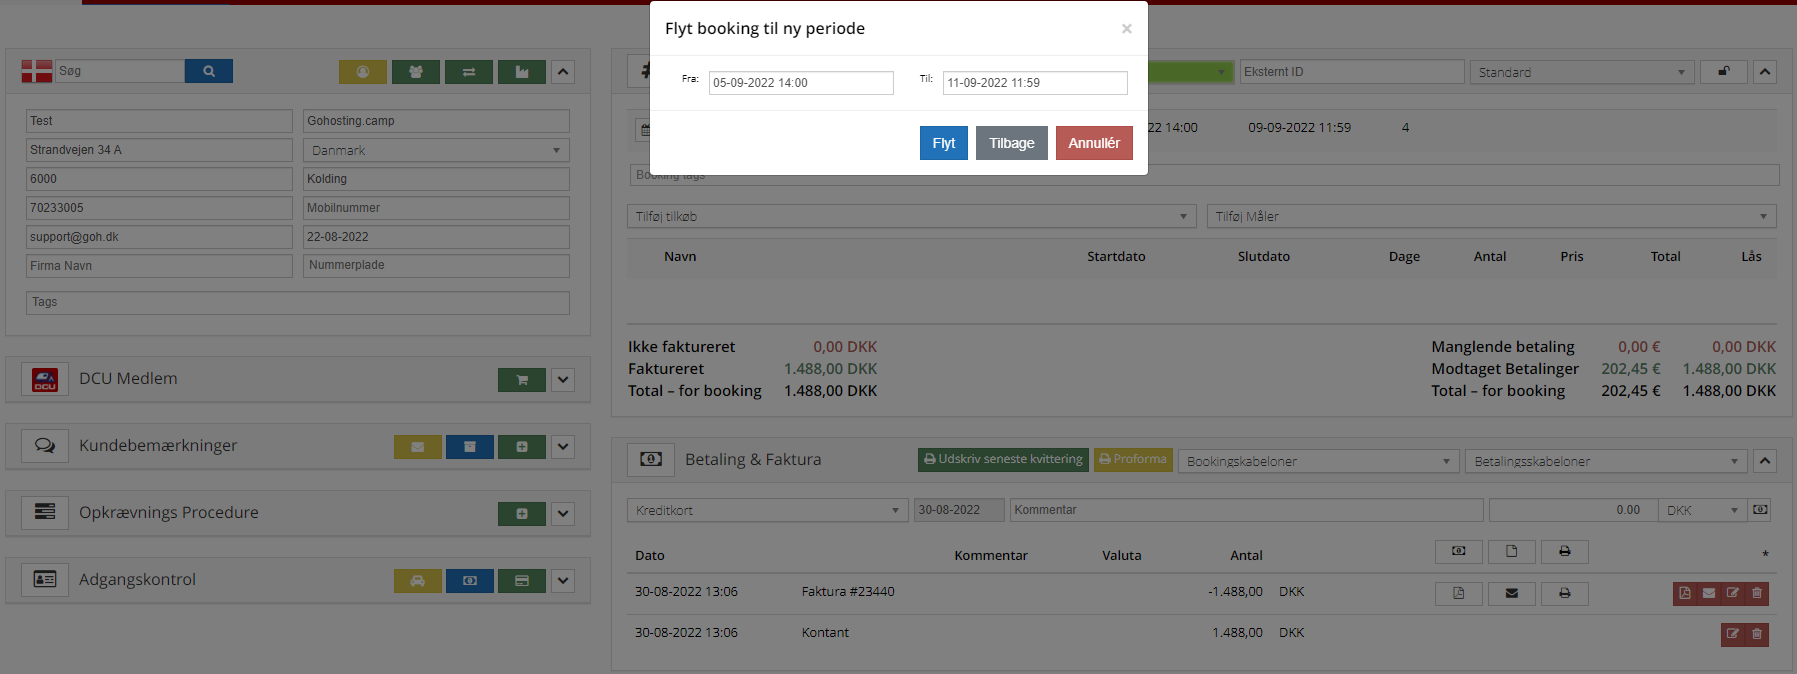1797x674 pixels.
Task: Click trash icon on the Kontant payment row
Action: (1757, 634)
